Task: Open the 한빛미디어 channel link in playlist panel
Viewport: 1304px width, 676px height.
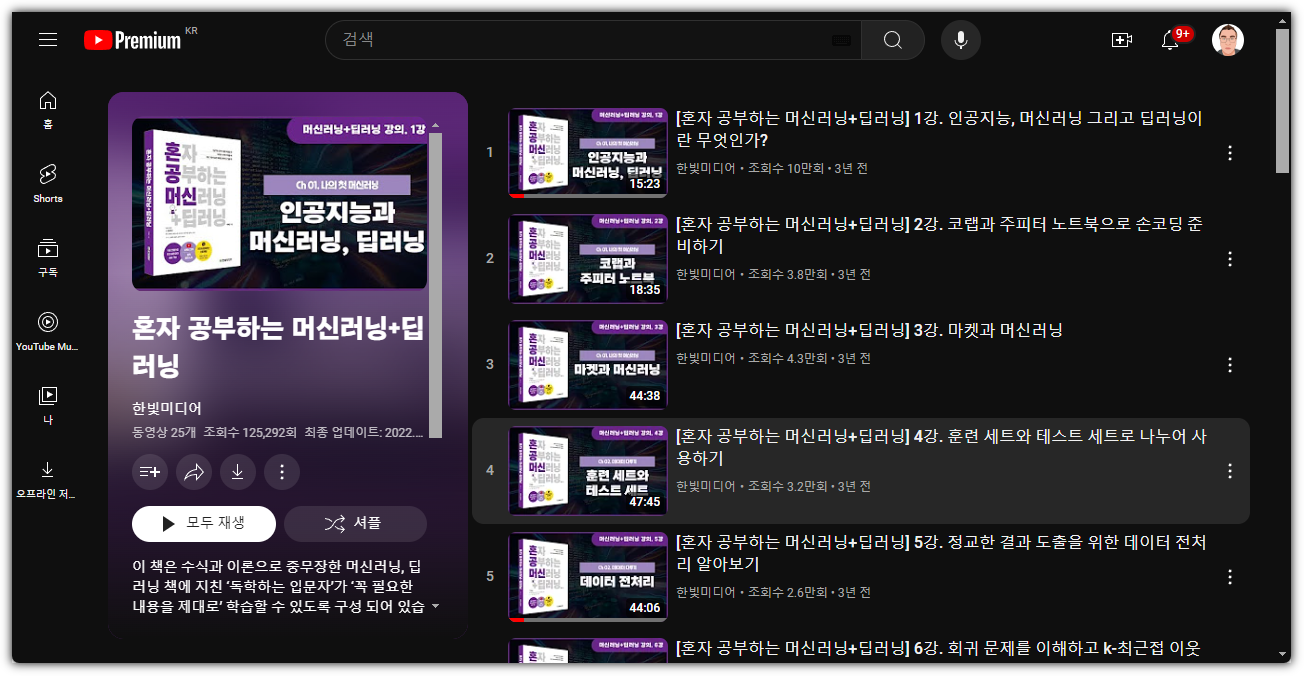Action: coord(167,408)
